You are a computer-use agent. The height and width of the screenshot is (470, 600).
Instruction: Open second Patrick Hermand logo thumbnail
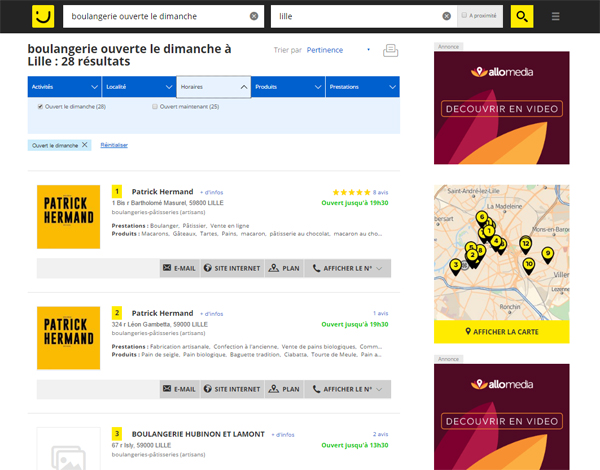[x=68, y=338]
